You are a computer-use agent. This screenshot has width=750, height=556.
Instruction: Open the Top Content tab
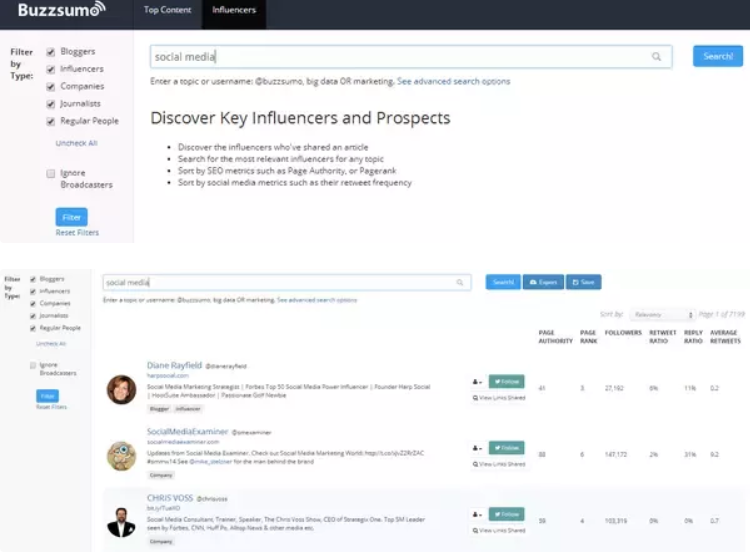(167, 10)
